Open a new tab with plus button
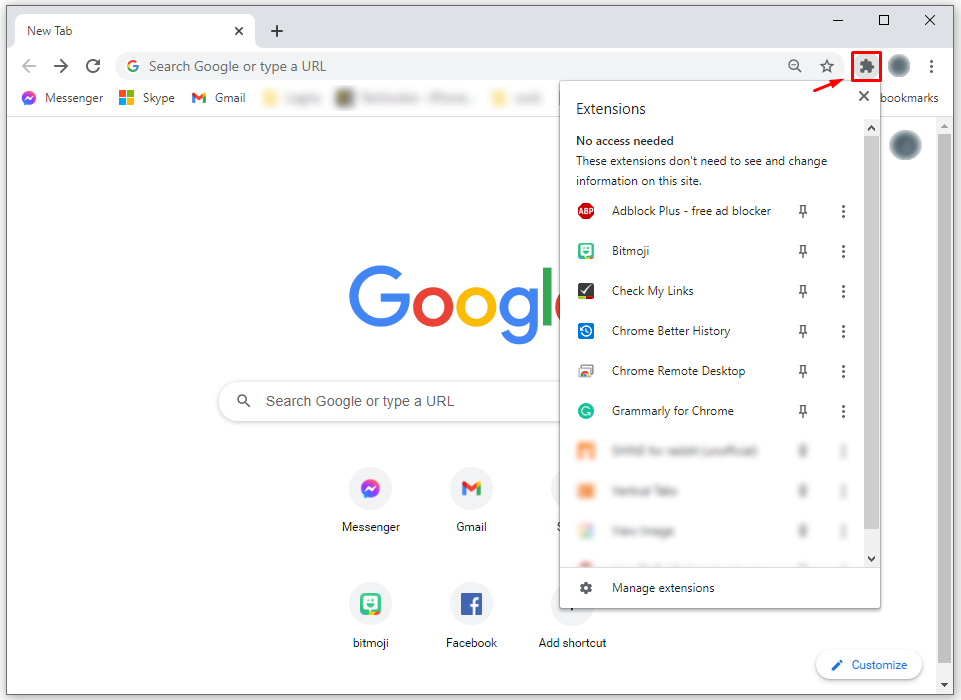This screenshot has height=700, width=961. click(277, 31)
